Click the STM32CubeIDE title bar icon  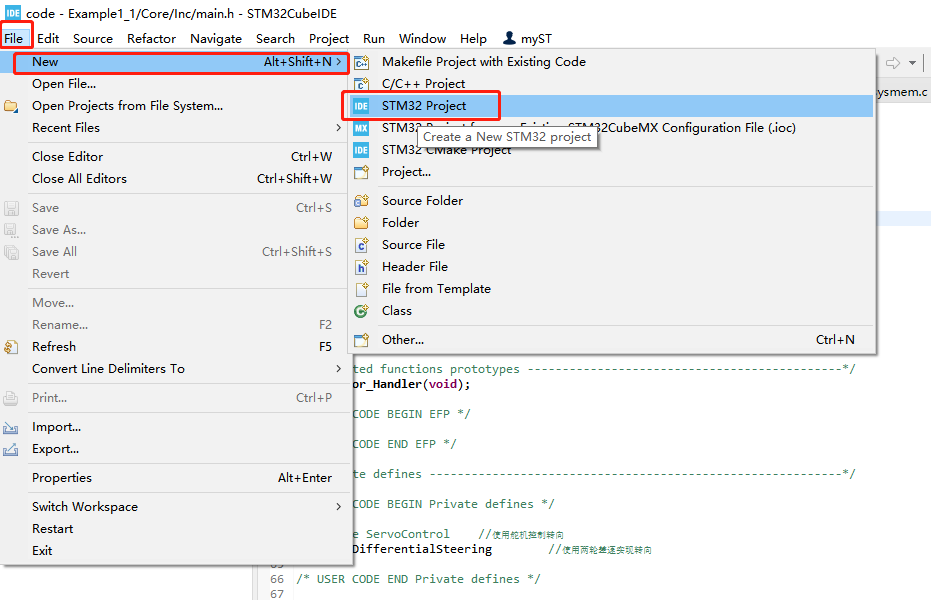click(12, 12)
